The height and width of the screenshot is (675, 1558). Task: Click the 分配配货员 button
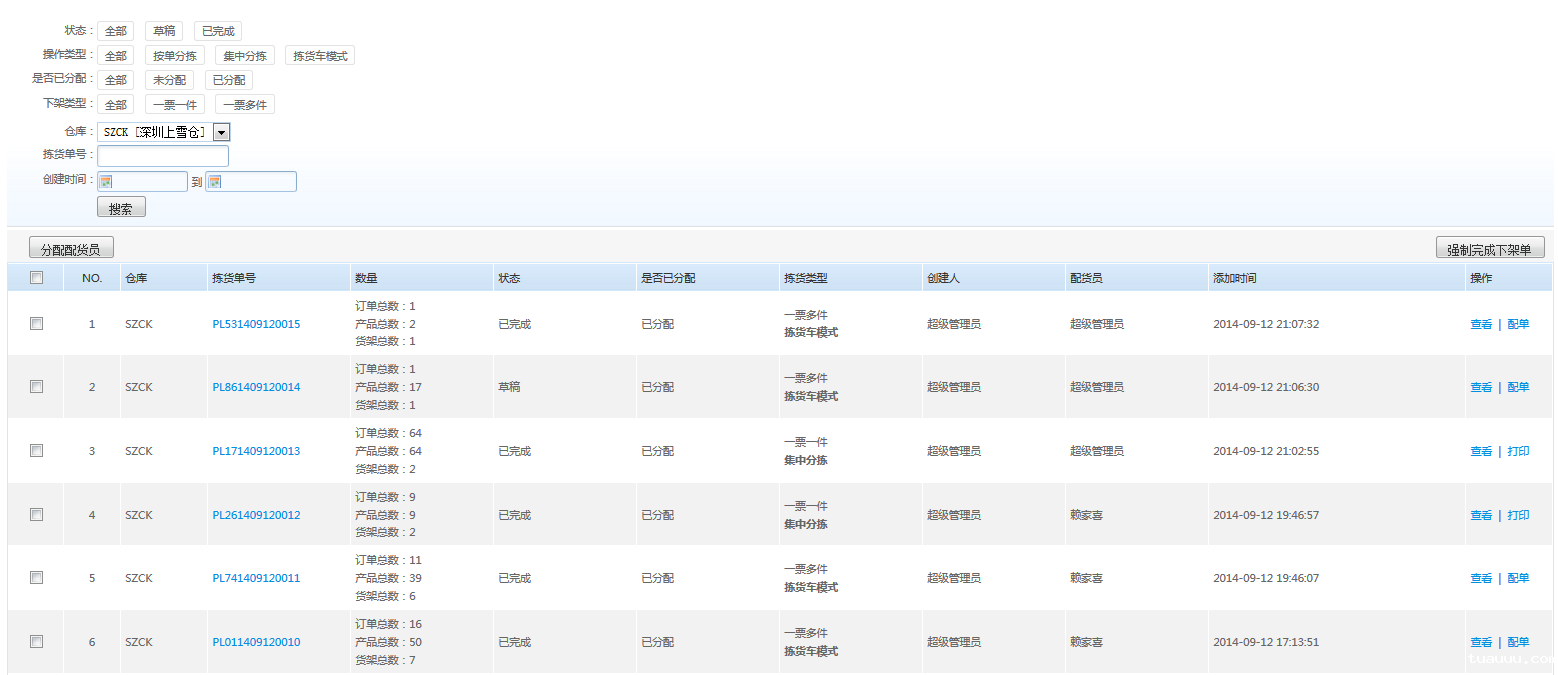pyautogui.click(x=69, y=246)
